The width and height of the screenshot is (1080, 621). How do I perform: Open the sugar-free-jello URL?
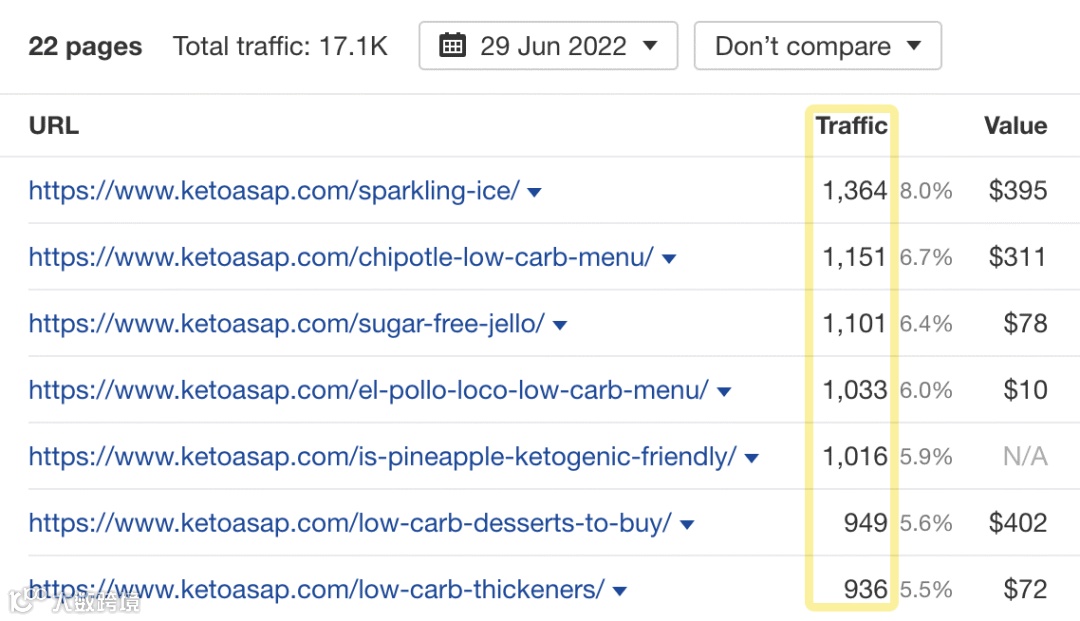point(284,323)
